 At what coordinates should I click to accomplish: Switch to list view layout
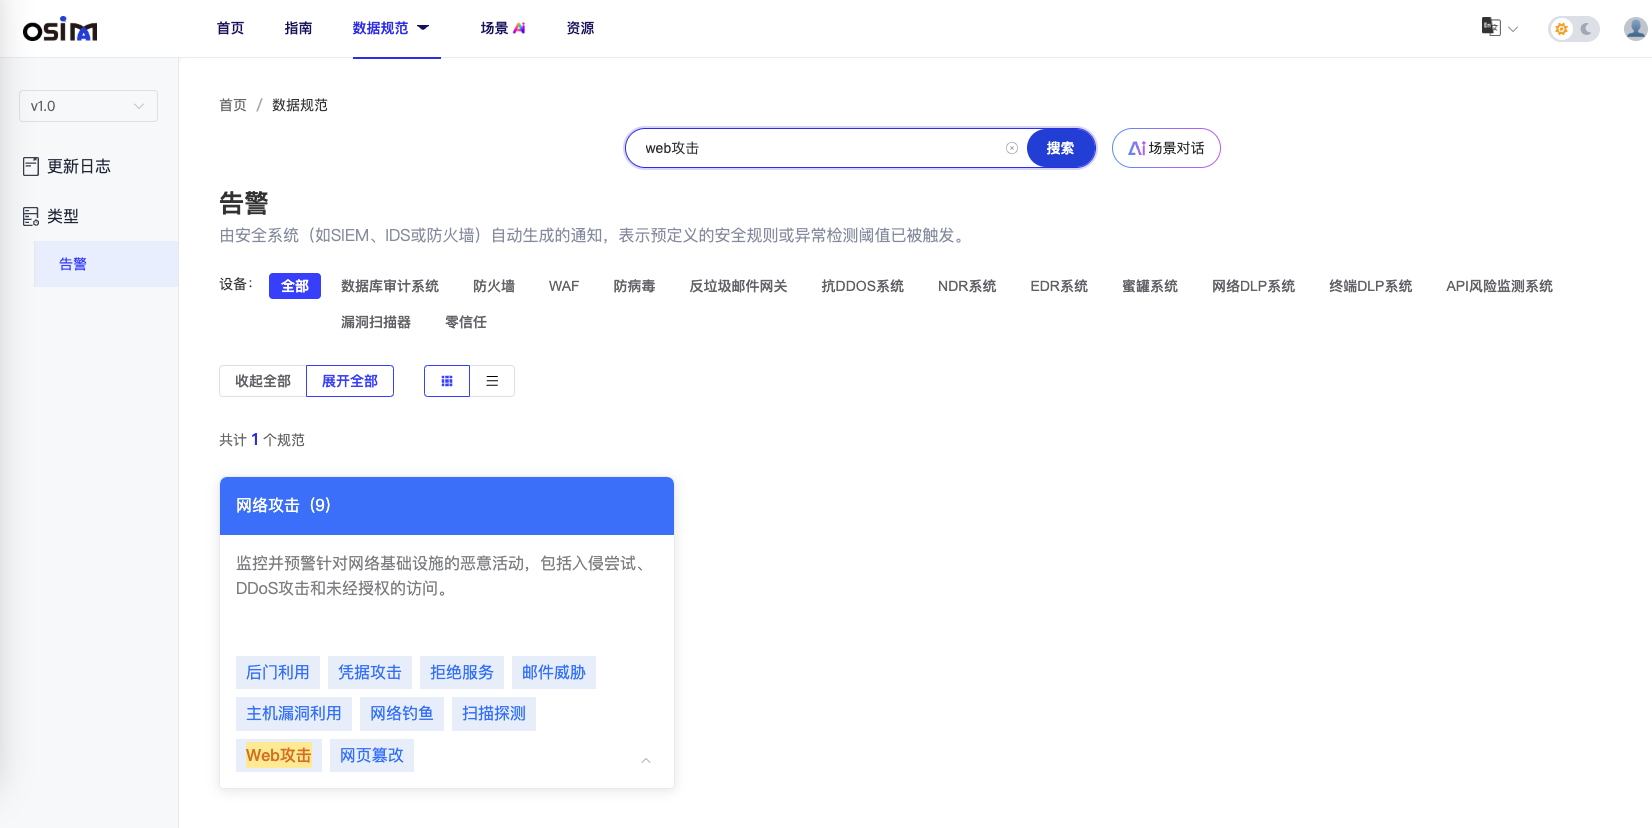click(x=492, y=381)
